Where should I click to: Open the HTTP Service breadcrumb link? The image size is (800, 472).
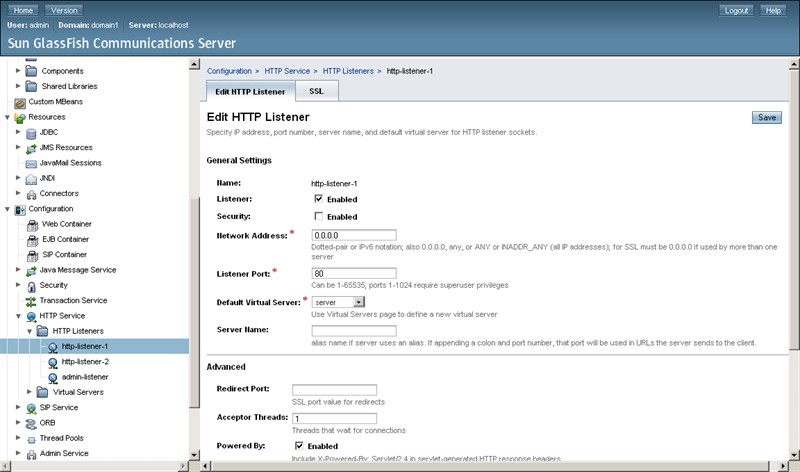(287, 71)
